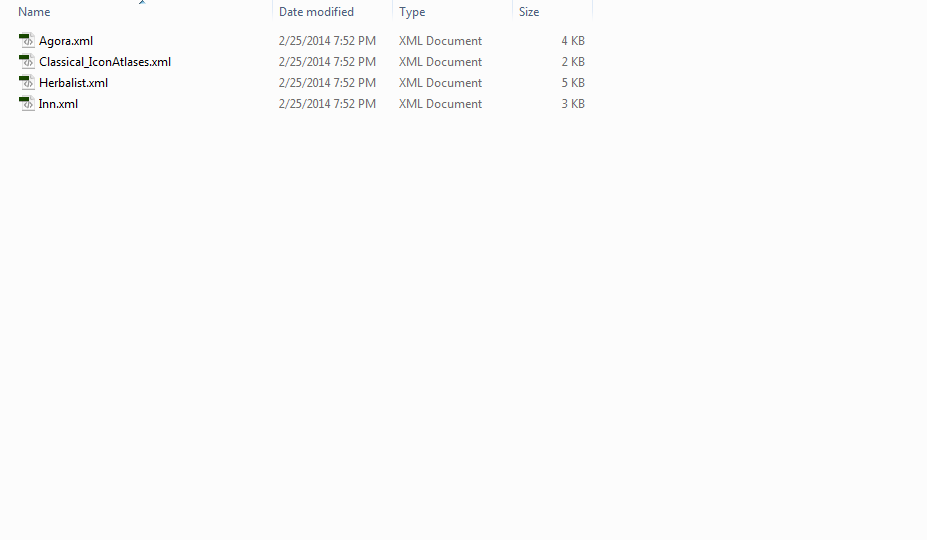Click the Inn.xml file name

(59, 104)
